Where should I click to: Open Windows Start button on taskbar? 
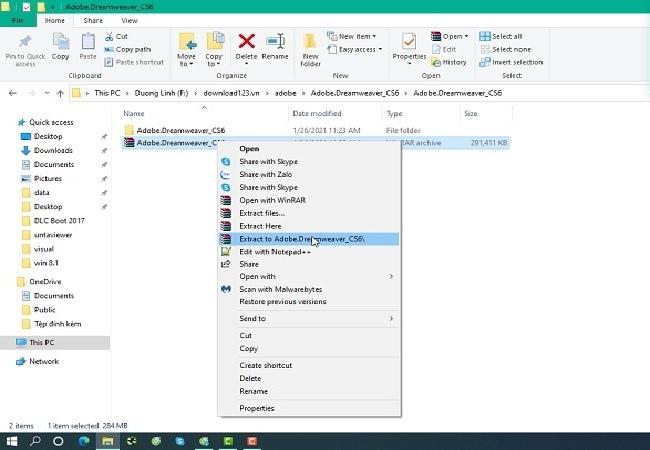(x=12, y=441)
